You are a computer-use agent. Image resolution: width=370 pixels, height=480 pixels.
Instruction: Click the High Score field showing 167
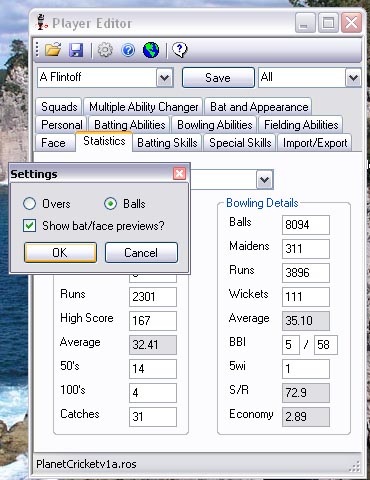(x=153, y=321)
